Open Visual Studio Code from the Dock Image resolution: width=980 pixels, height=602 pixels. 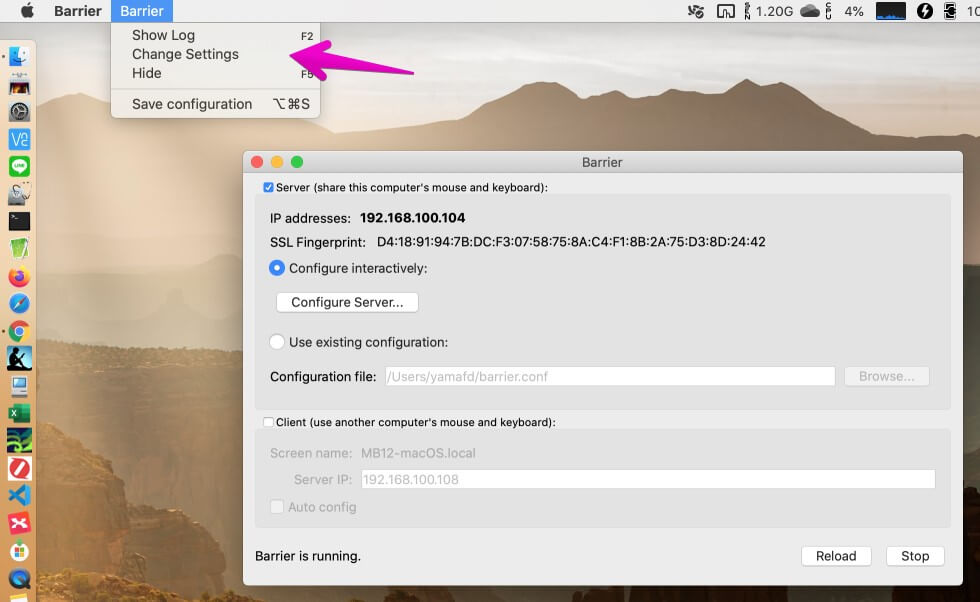pos(19,496)
